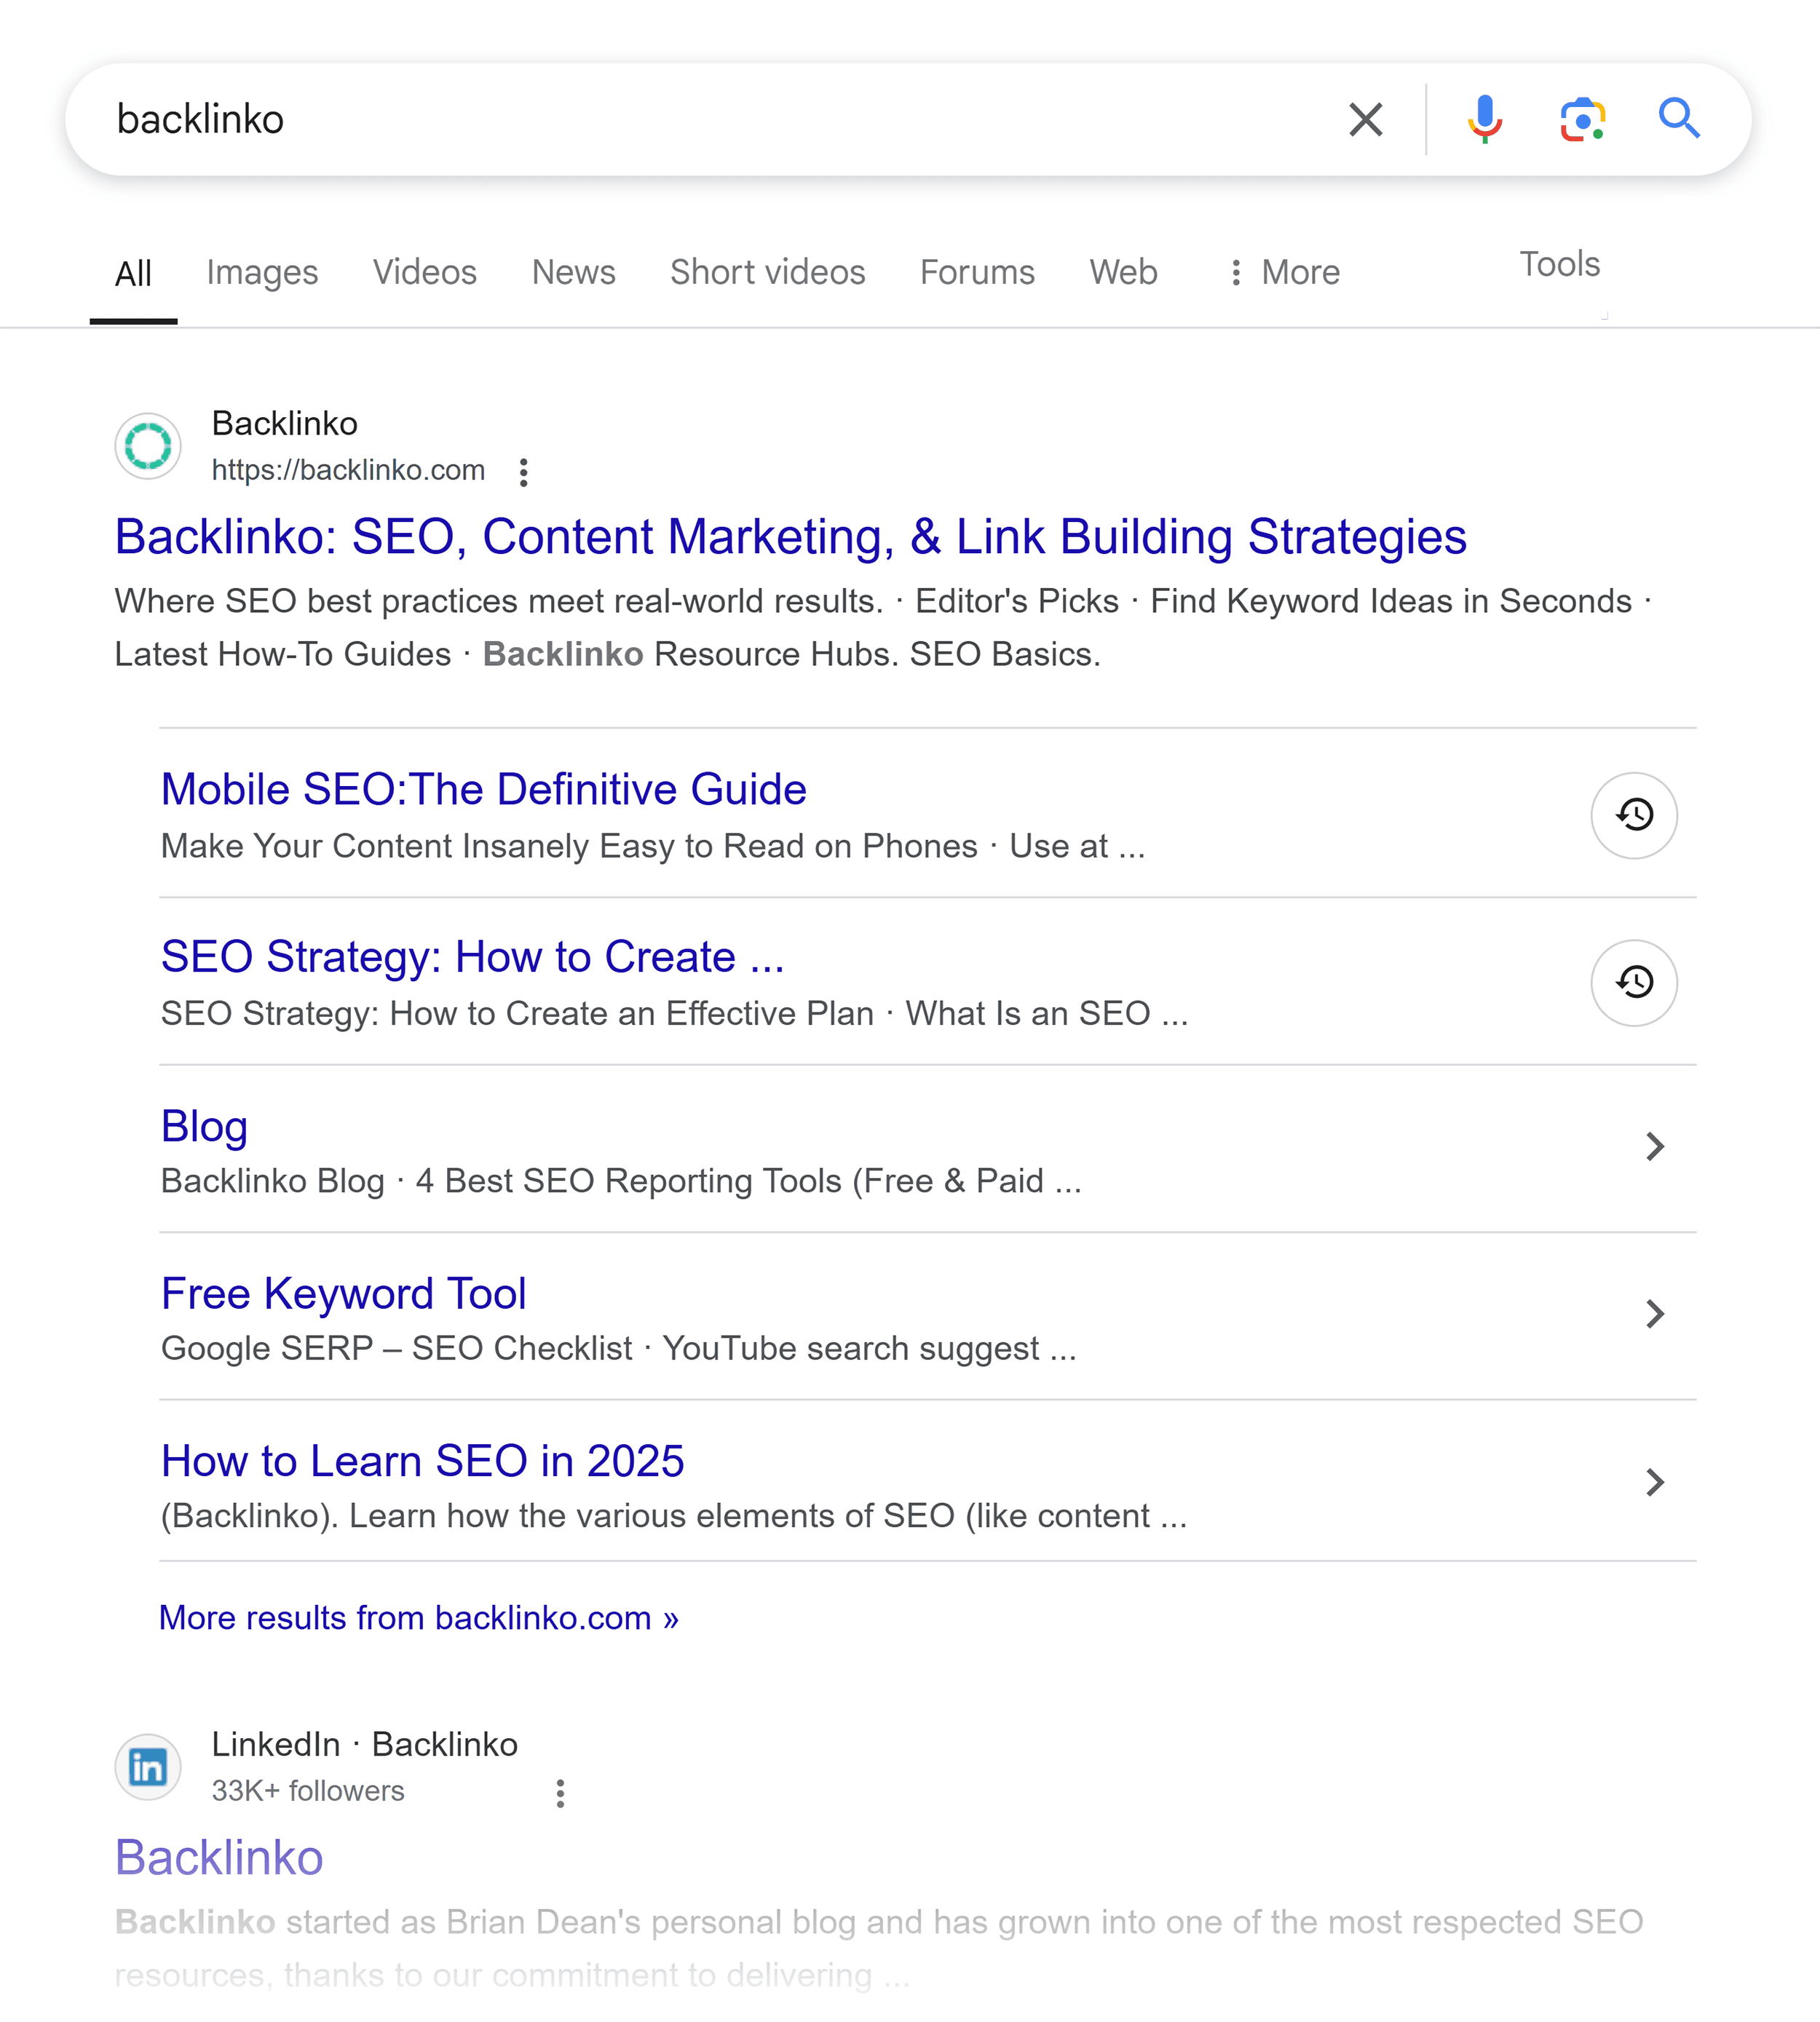Image resolution: width=1820 pixels, height=2022 pixels.
Task: Switch to the Forums tab
Action: 977,272
